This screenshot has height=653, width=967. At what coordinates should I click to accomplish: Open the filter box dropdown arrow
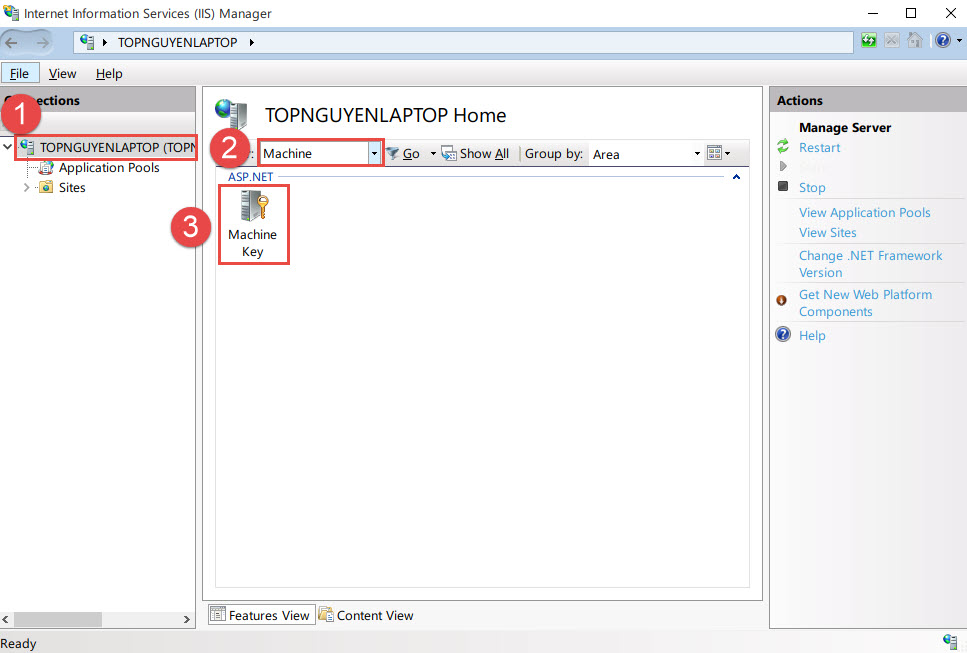pyautogui.click(x=374, y=154)
